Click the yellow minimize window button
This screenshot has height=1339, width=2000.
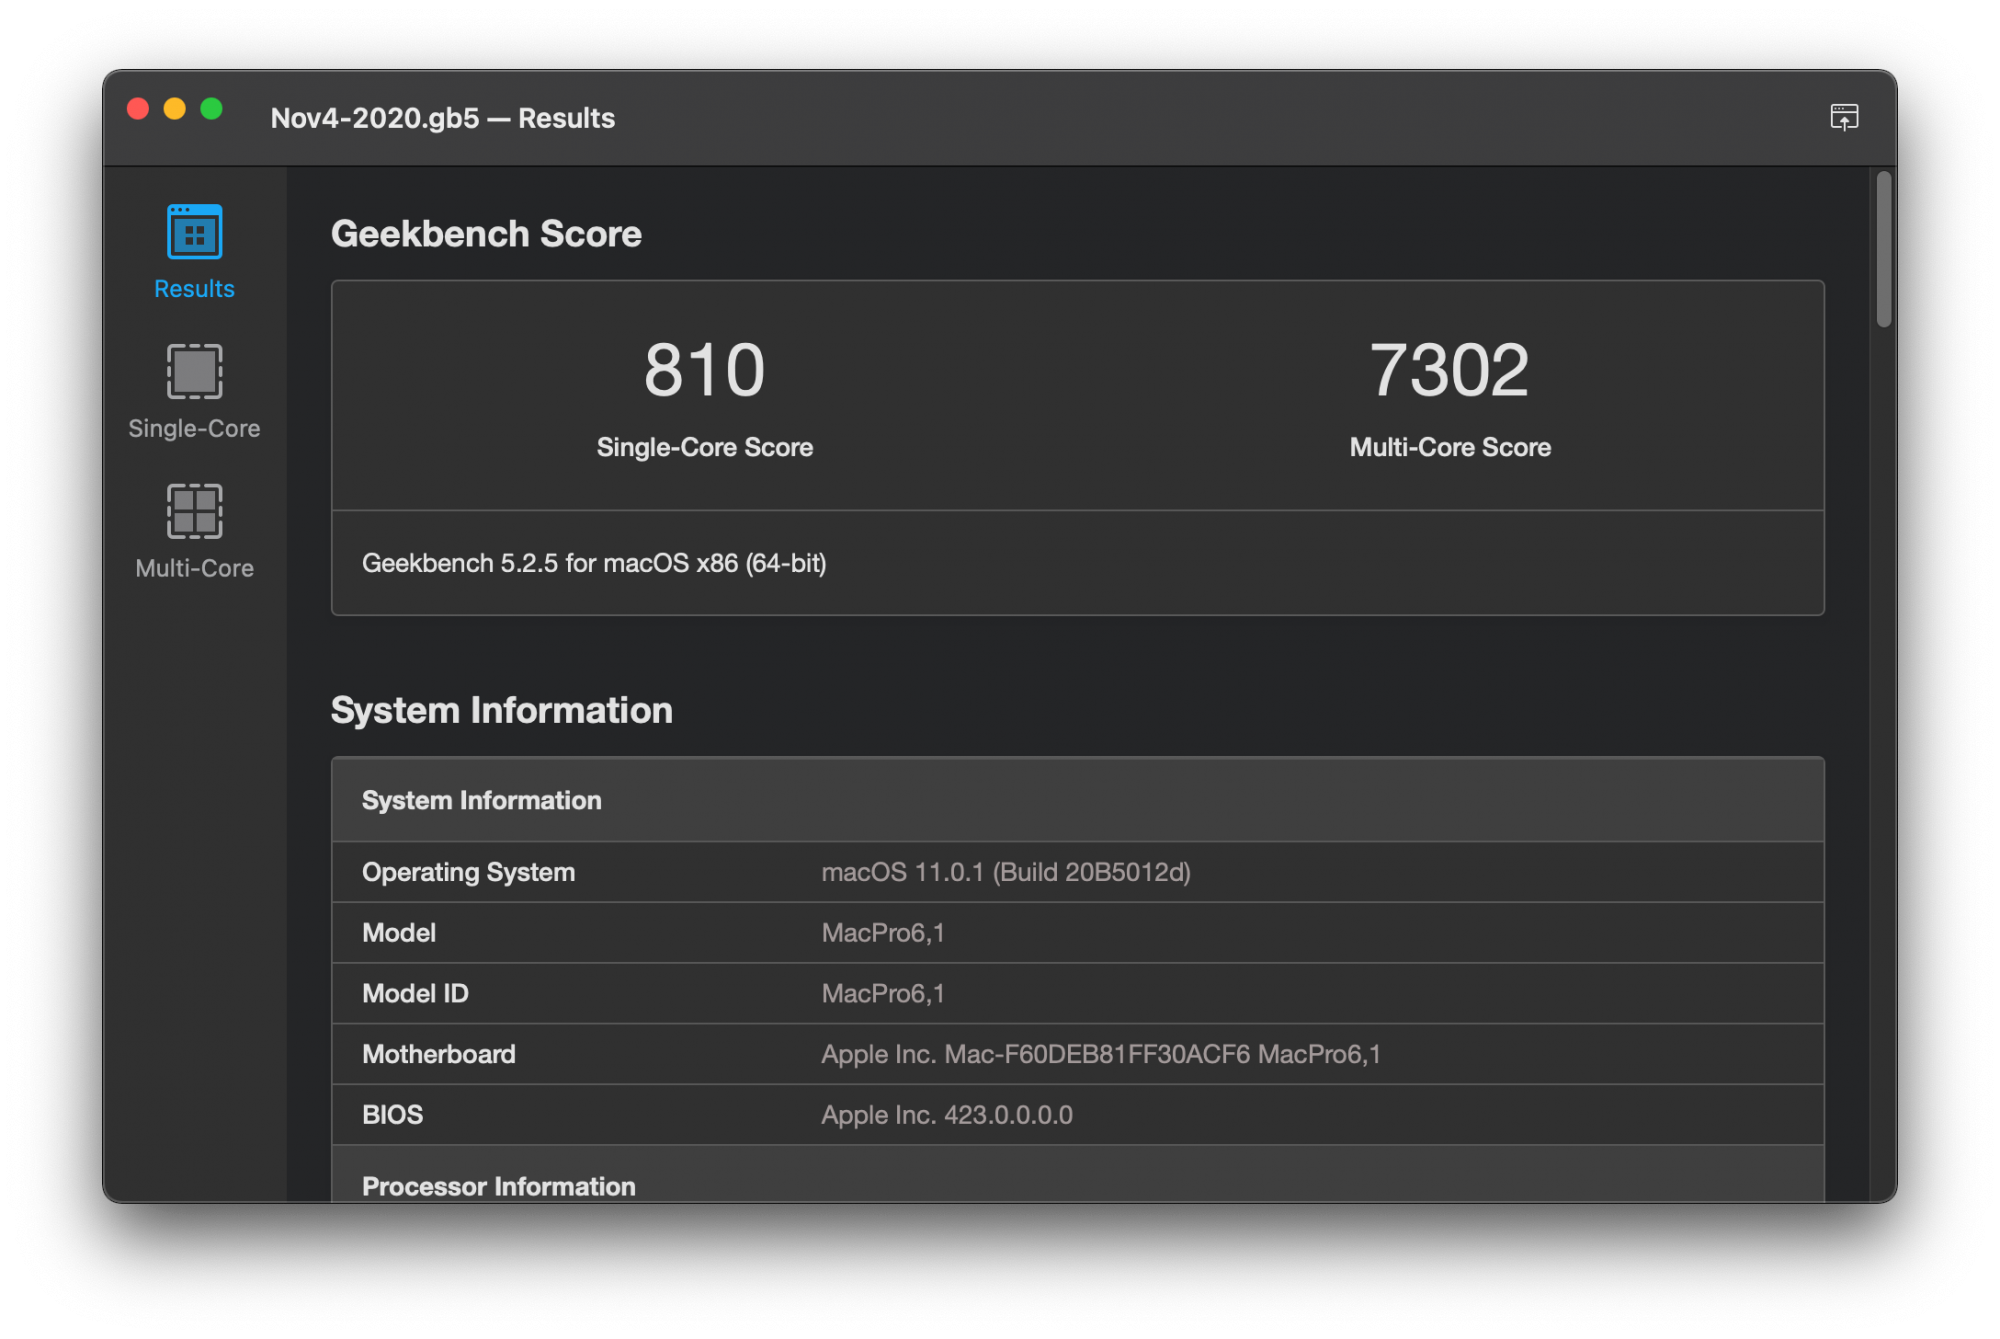coord(175,109)
